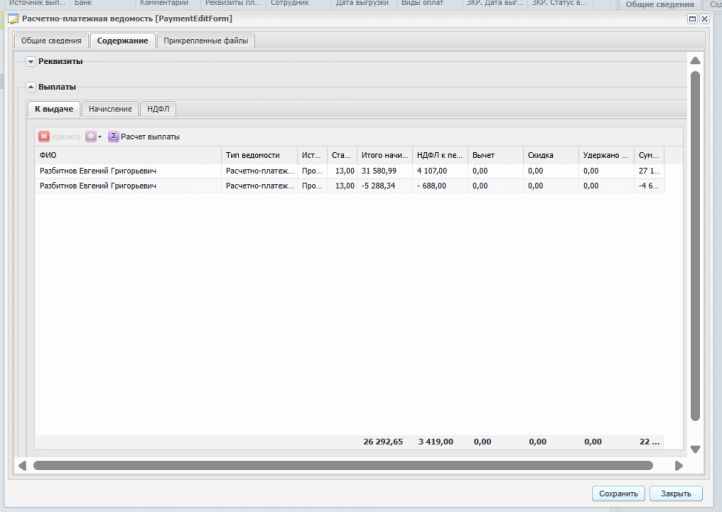Open the Общие сведения tab in the background window

point(659,5)
